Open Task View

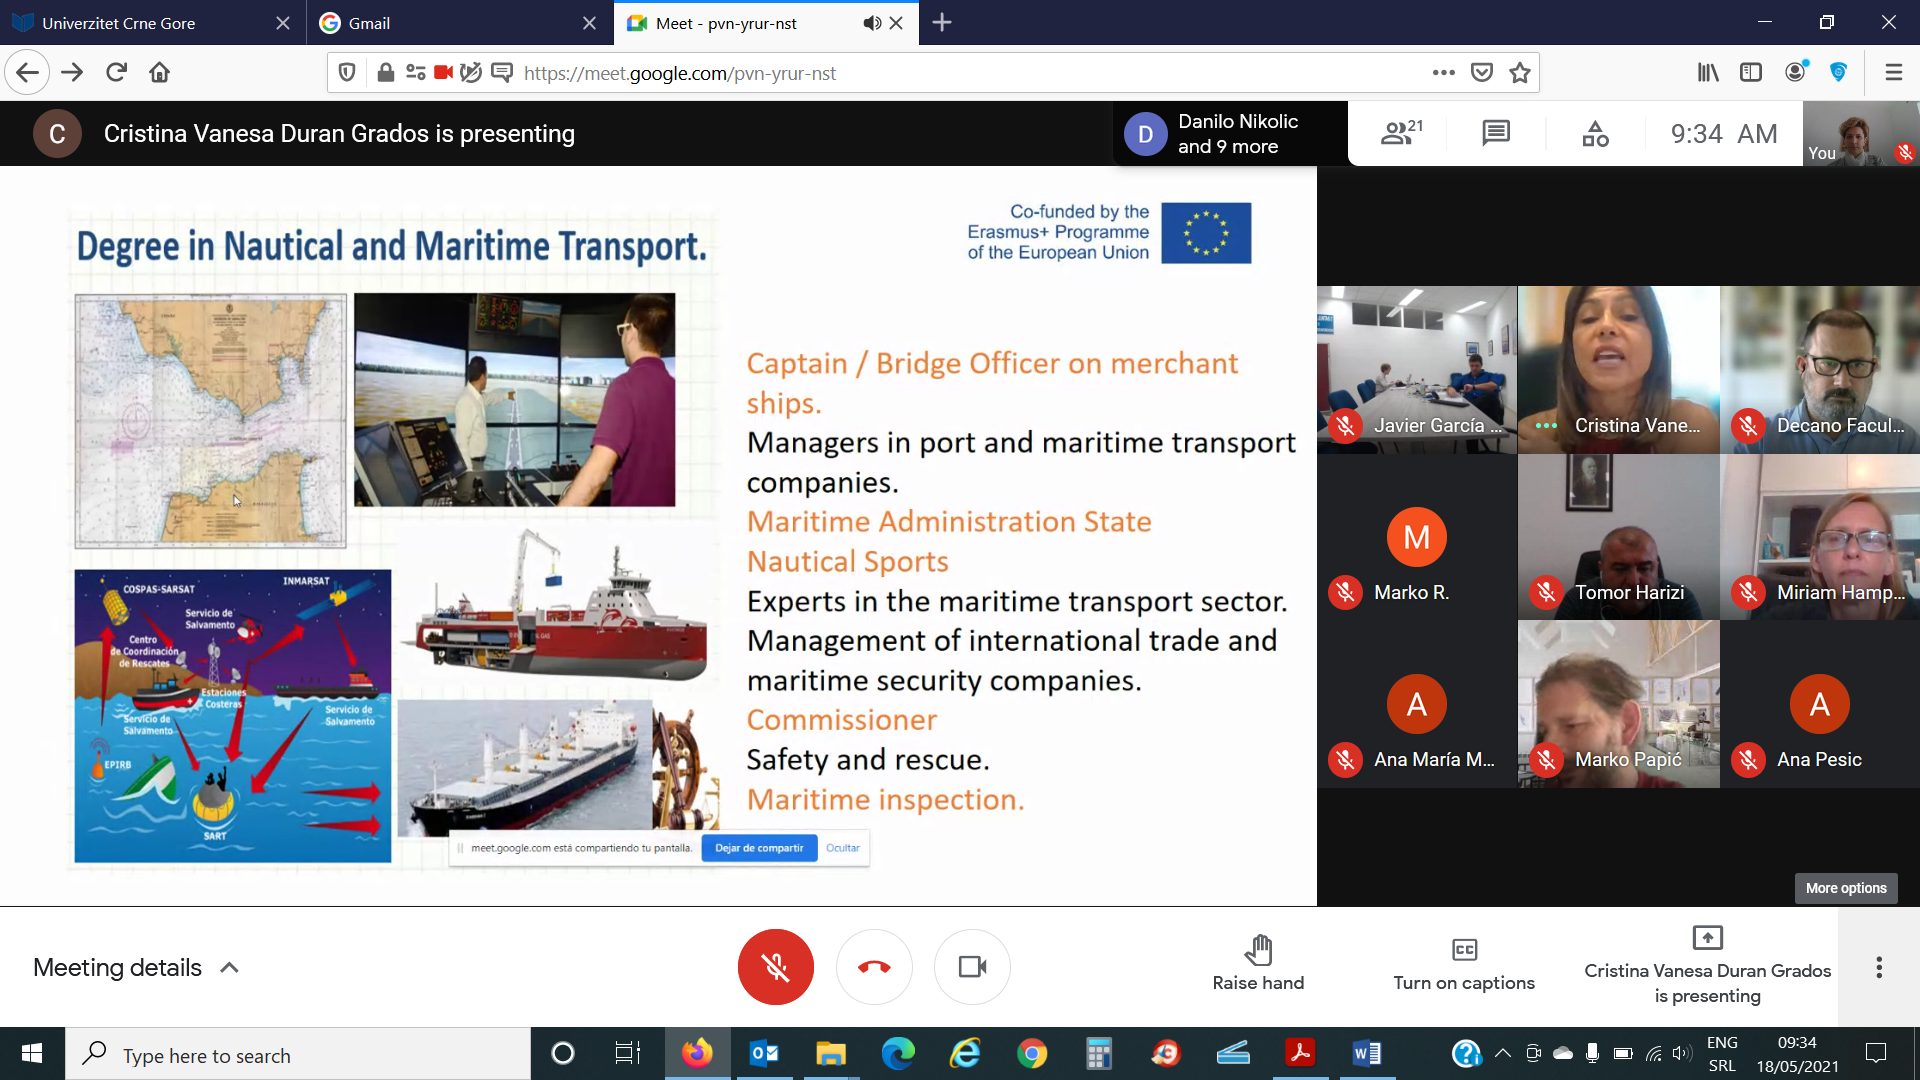coord(627,1053)
